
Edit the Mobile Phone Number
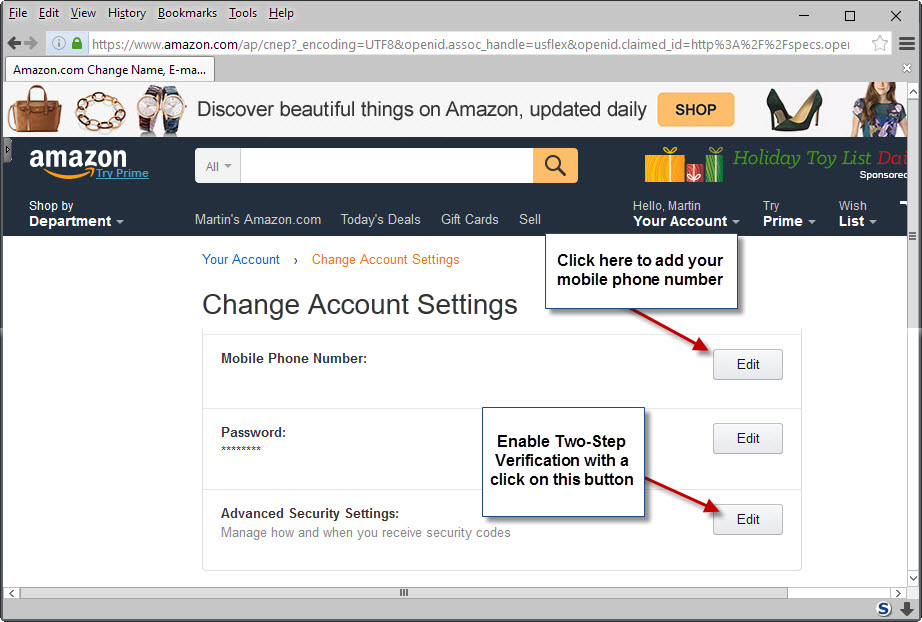click(747, 364)
